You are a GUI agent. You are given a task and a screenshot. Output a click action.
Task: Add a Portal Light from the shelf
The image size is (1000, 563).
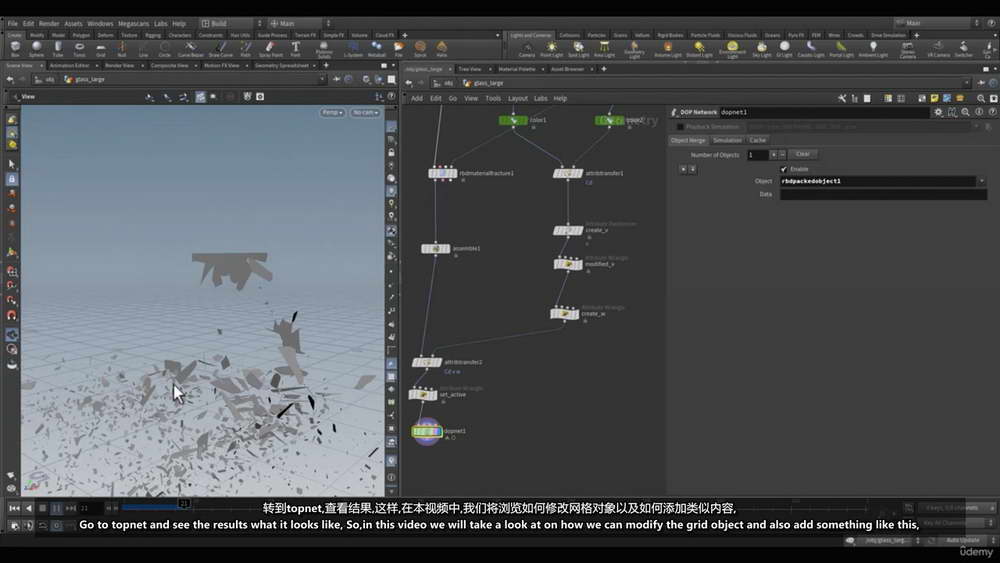pyautogui.click(x=841, y=49)
